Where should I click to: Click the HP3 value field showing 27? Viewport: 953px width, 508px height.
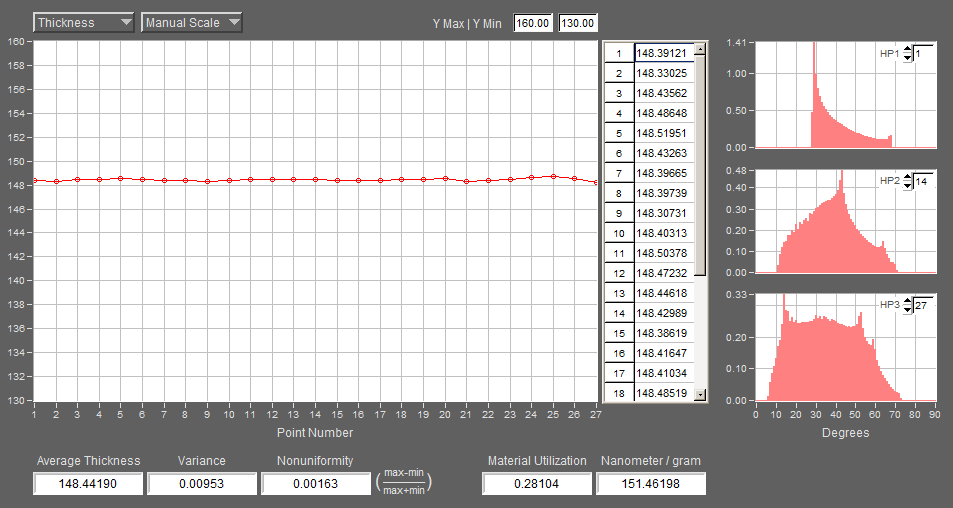[x=923, y=305]
